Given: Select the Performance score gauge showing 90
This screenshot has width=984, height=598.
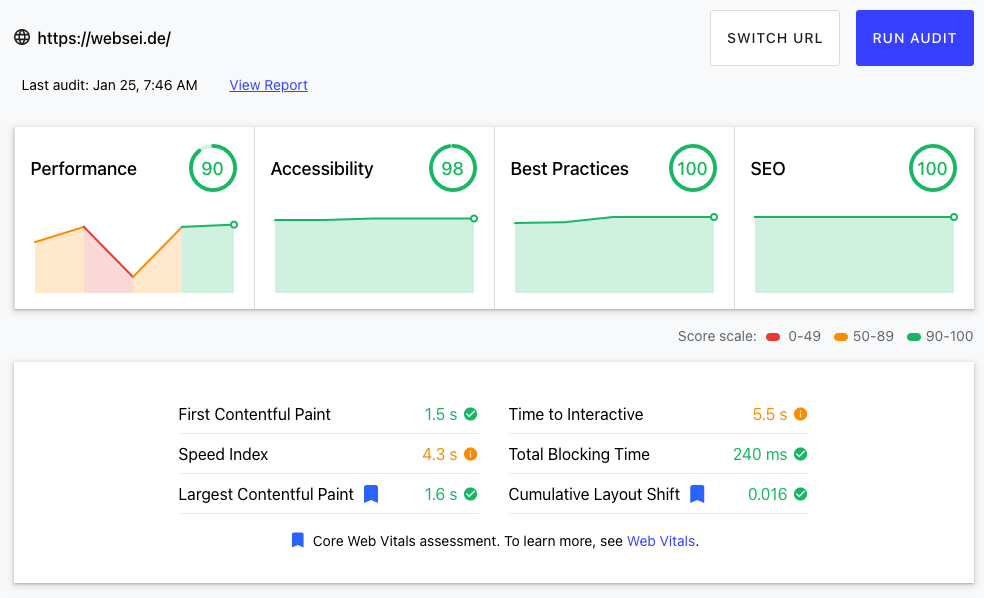Looking at the screenshot, I should pos(213,168).
